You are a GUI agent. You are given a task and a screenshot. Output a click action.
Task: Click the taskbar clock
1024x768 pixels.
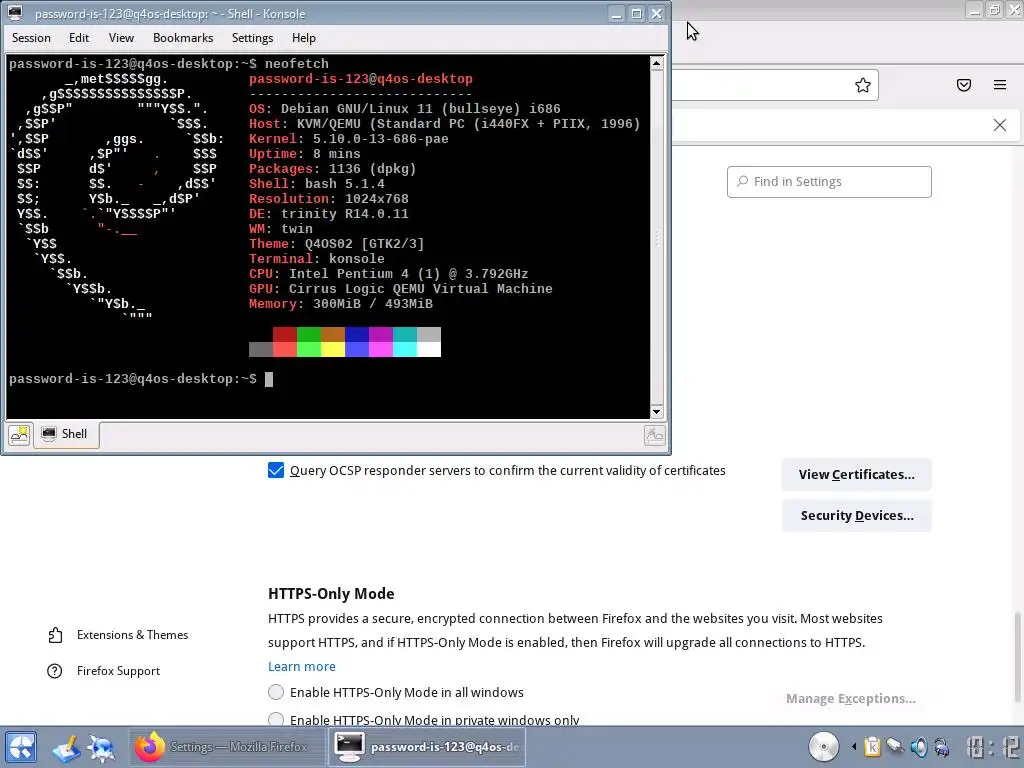(x=993, y=747)
